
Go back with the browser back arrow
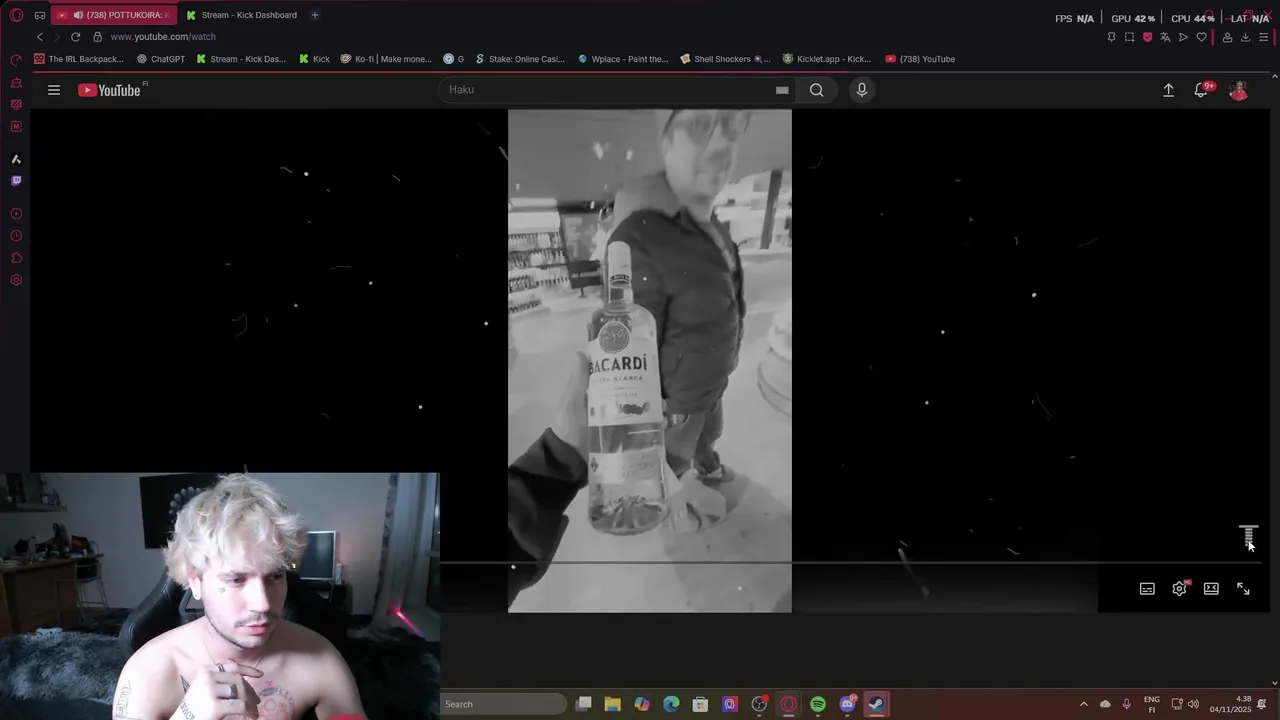point(40,37)
